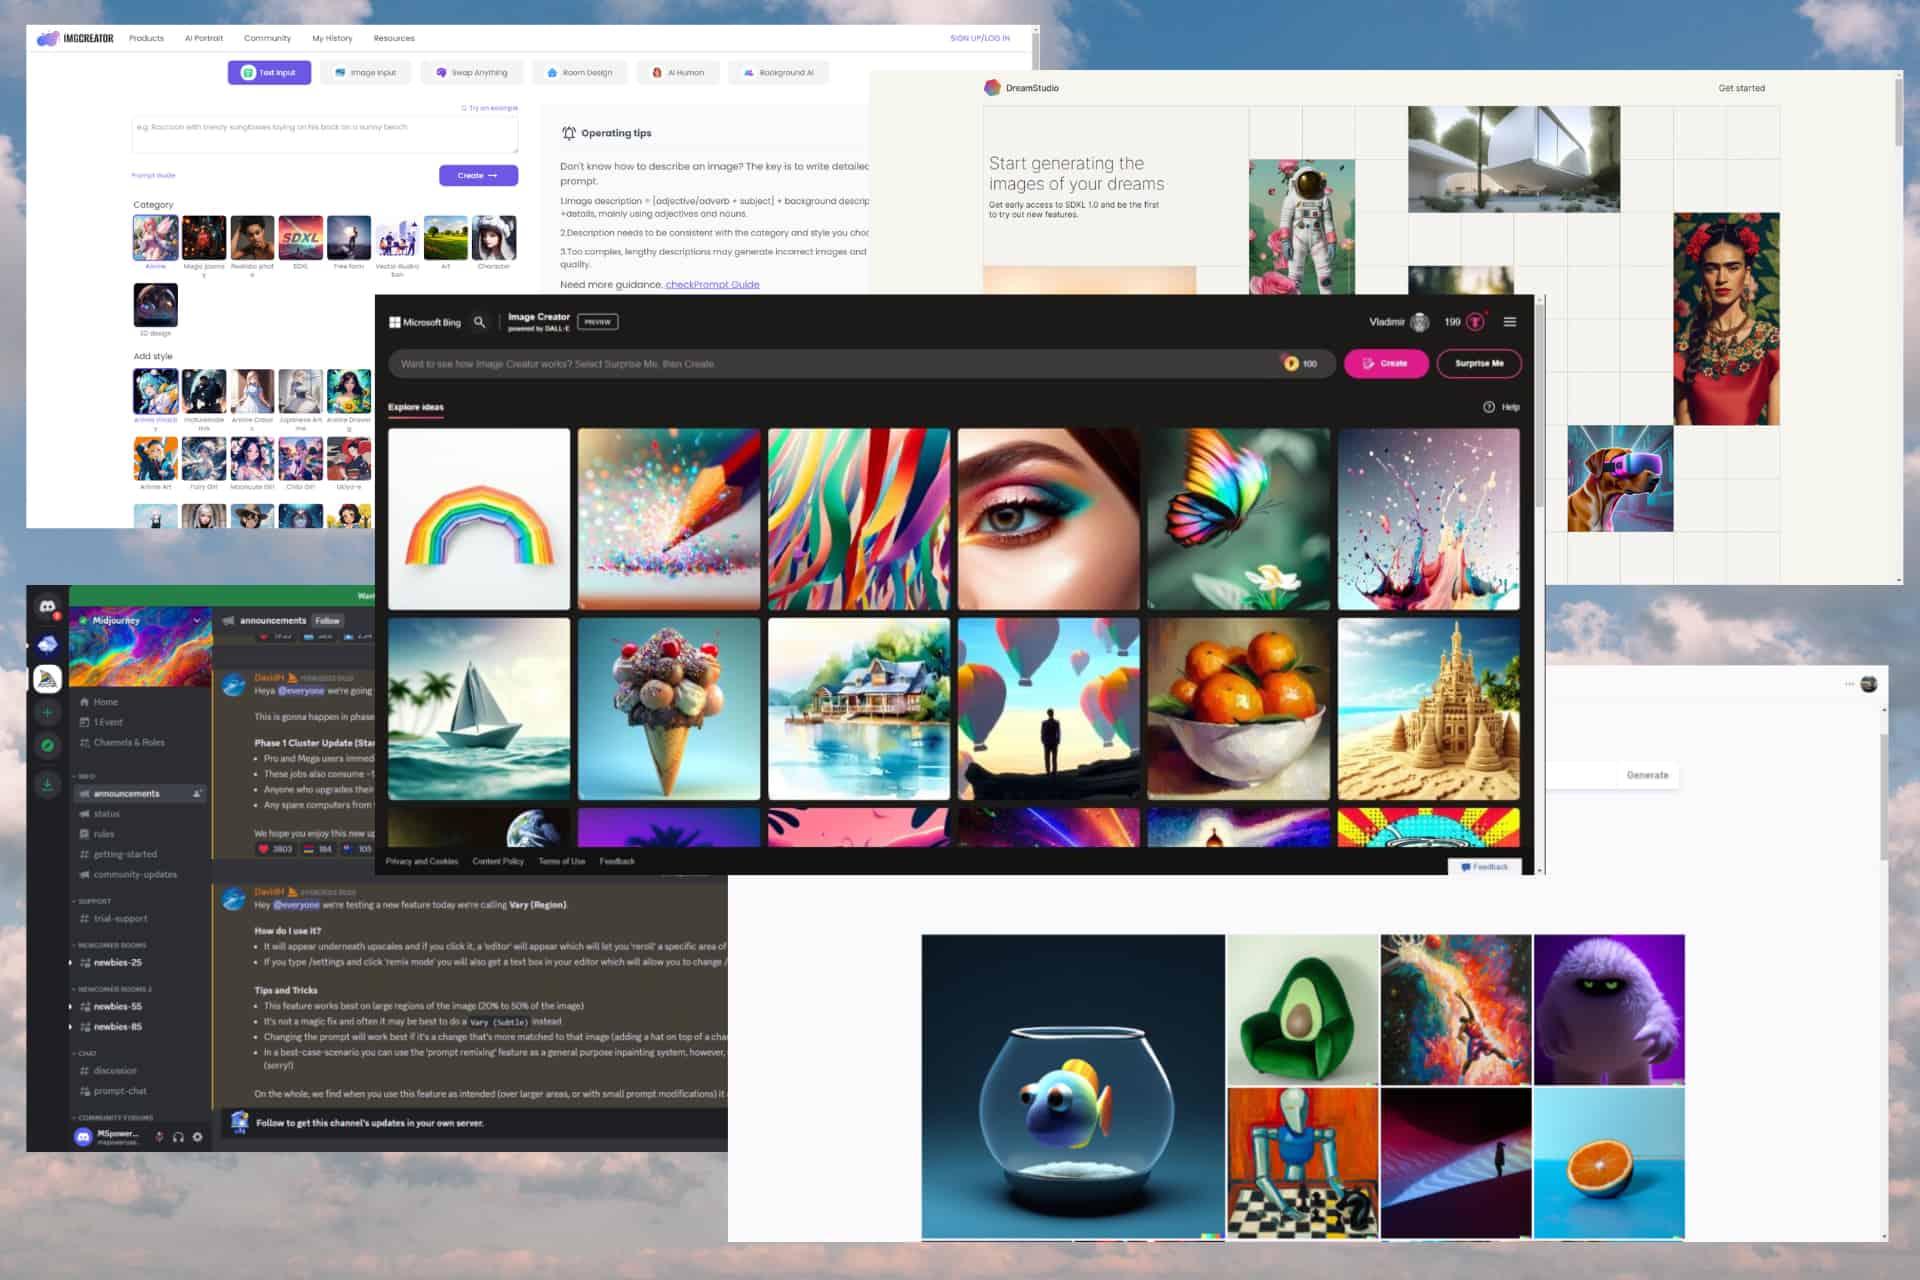The image size is (1920, 1280).
Task: Click the Help icon in Bing Image Creator
Action: tap(1489, 407)
